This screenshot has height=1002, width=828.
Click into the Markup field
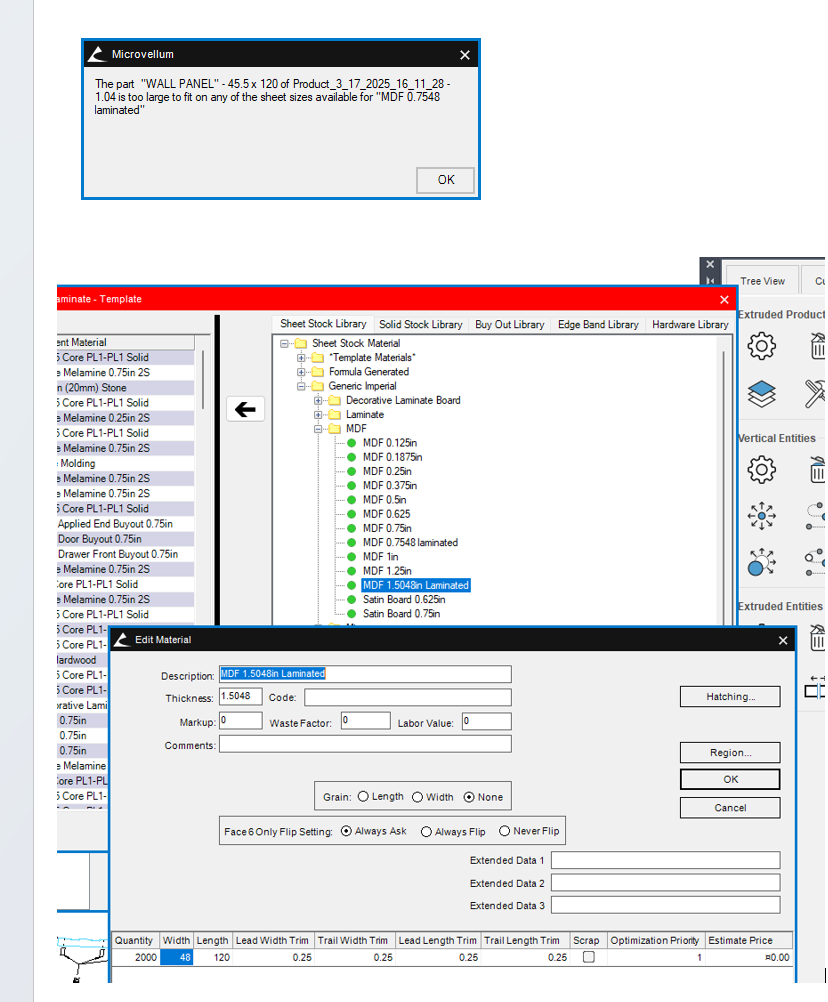coord(240,721)
